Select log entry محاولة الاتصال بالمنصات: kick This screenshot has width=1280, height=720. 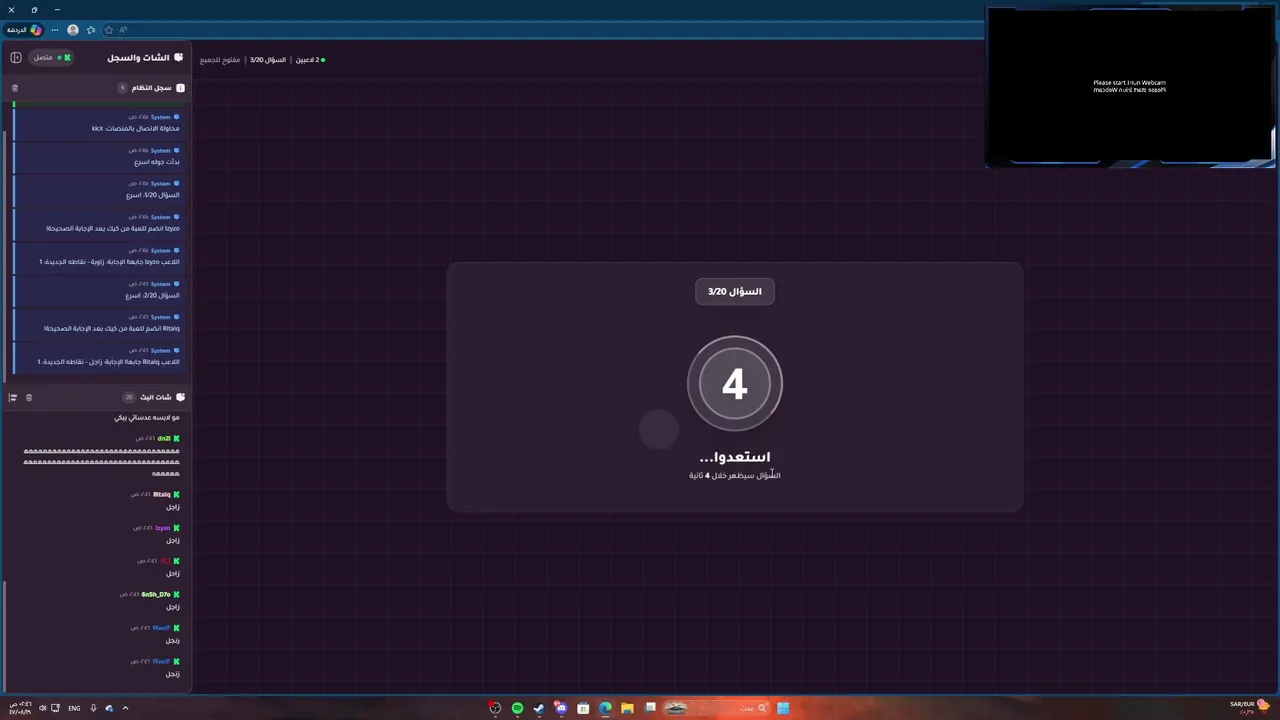coord(98,123)
